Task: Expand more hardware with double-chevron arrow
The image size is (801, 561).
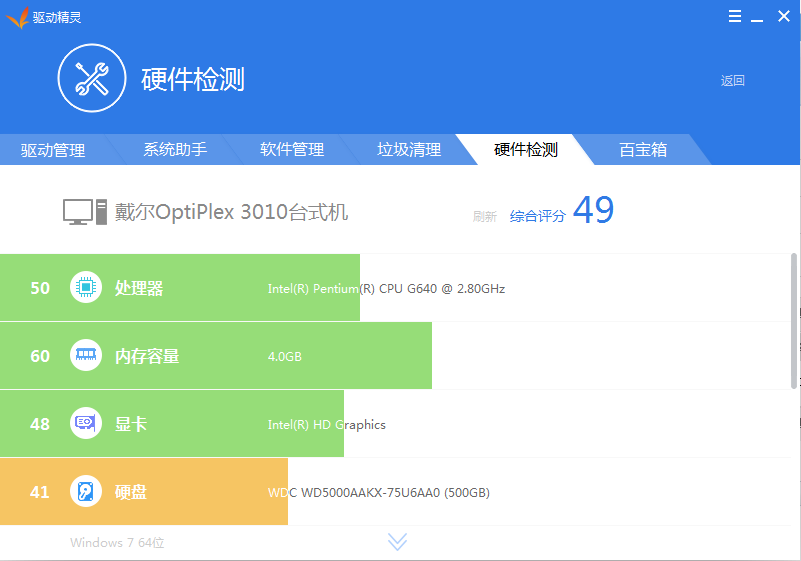Action: tap(397, 542)
